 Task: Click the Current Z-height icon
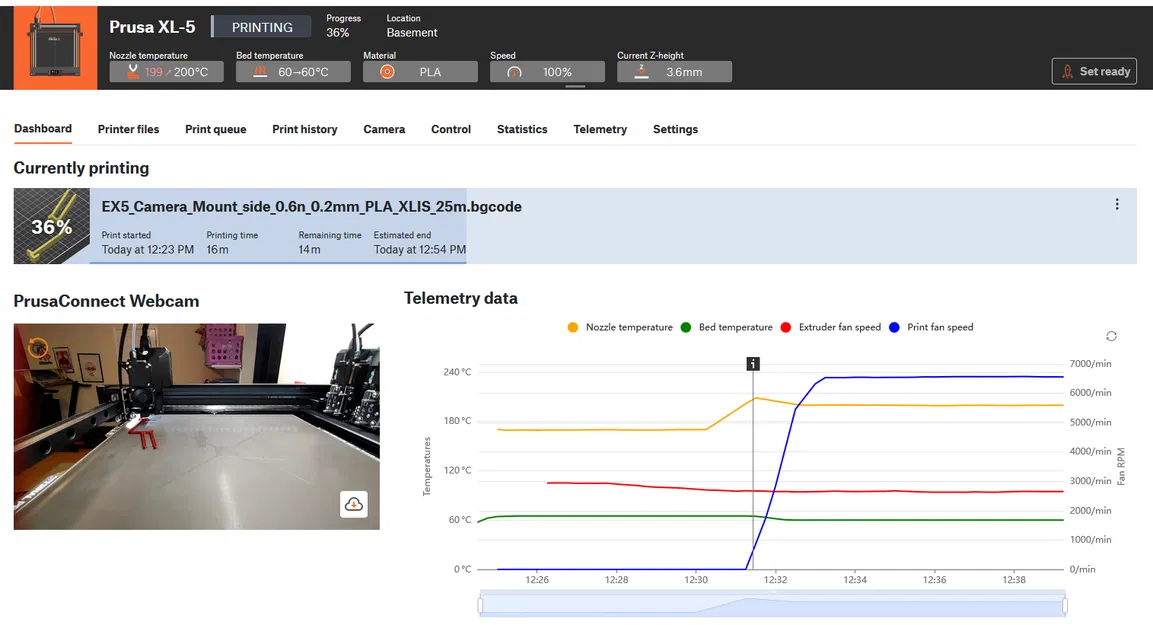[x=639, y=71]
